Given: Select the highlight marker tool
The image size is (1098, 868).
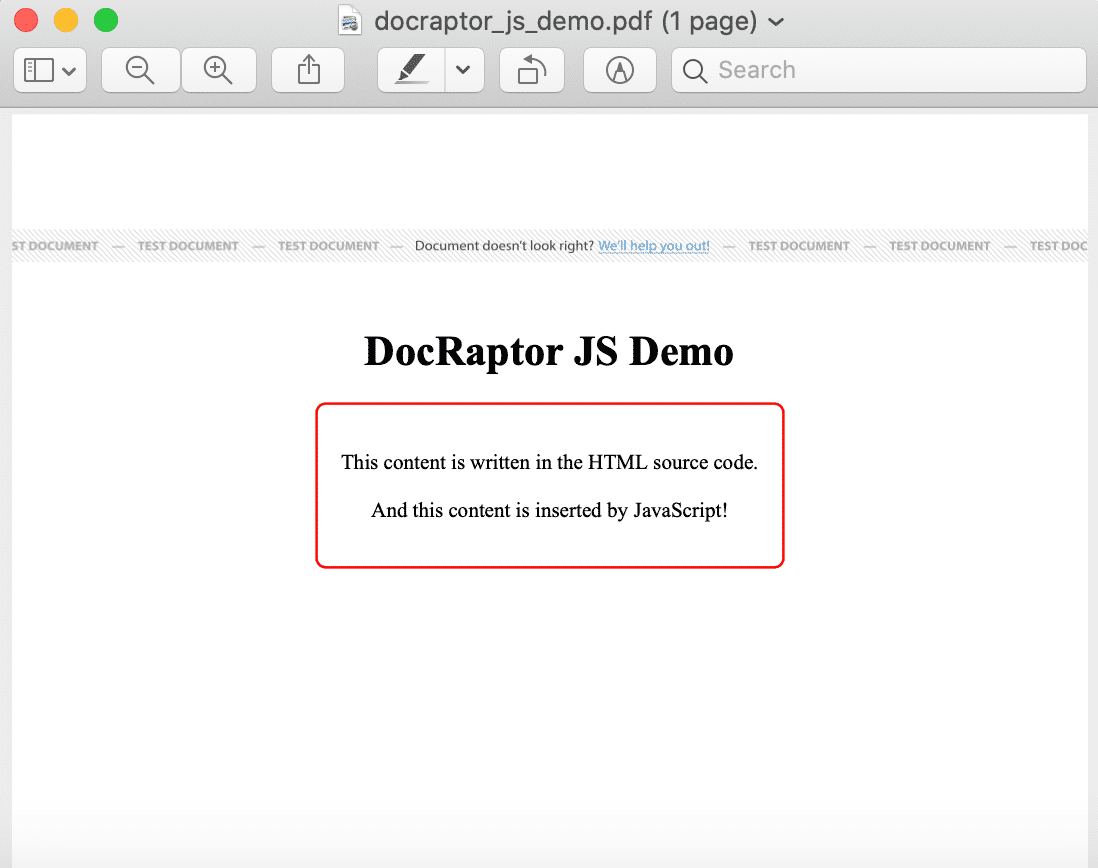Looking at the screenshot, I should click(410, 70).
